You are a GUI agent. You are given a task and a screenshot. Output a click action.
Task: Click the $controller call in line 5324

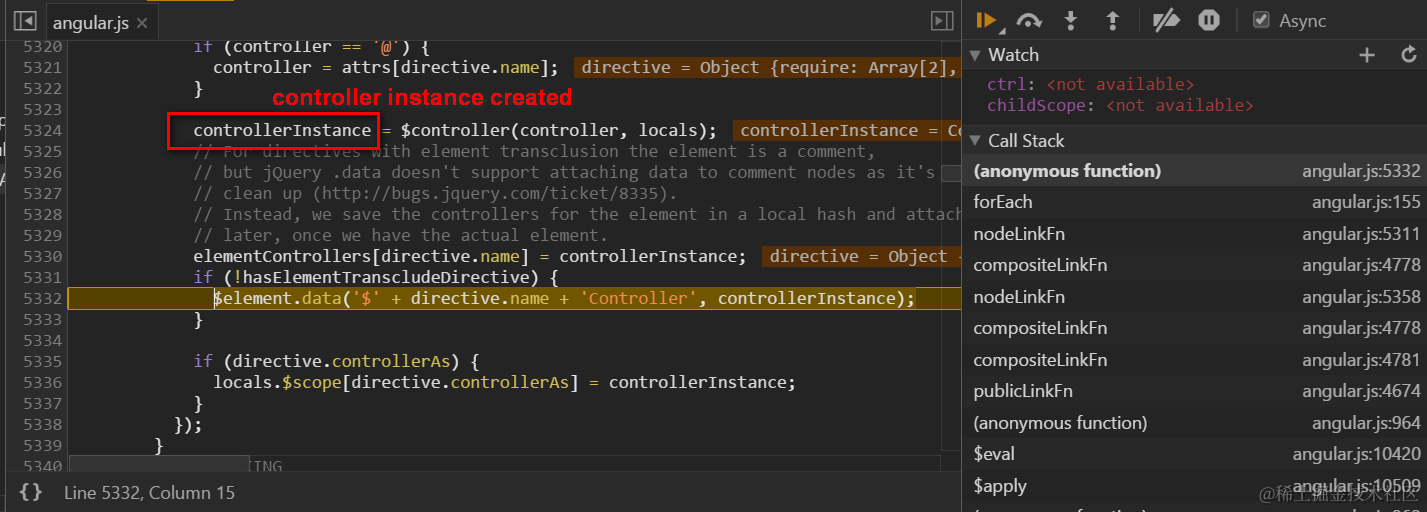tap(455, 130)
